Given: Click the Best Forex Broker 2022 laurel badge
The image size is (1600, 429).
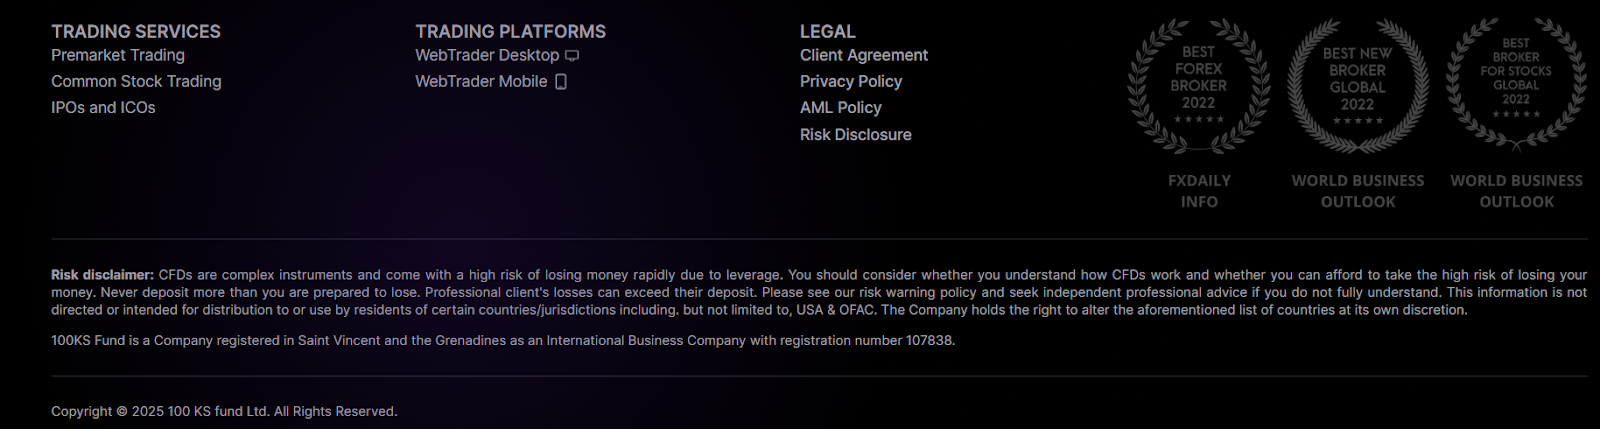Looking at the screenshot, I should click(x=1198, y=86).
